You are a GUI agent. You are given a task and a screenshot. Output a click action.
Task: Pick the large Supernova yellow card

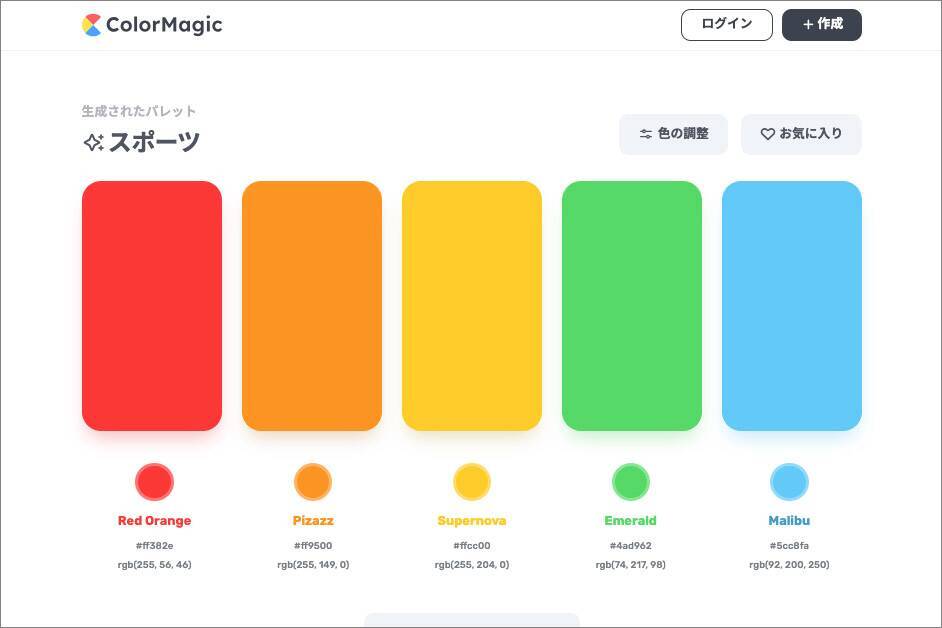pos(472,305)
